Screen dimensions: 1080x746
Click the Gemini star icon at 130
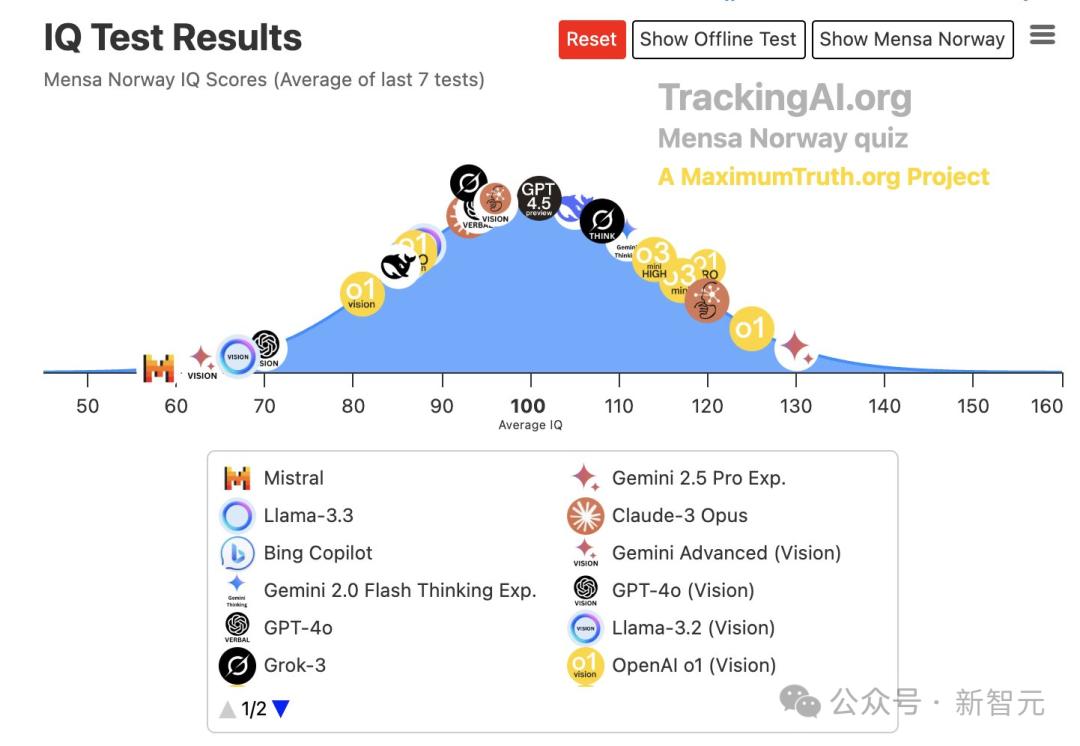click(x=796, y=347)
